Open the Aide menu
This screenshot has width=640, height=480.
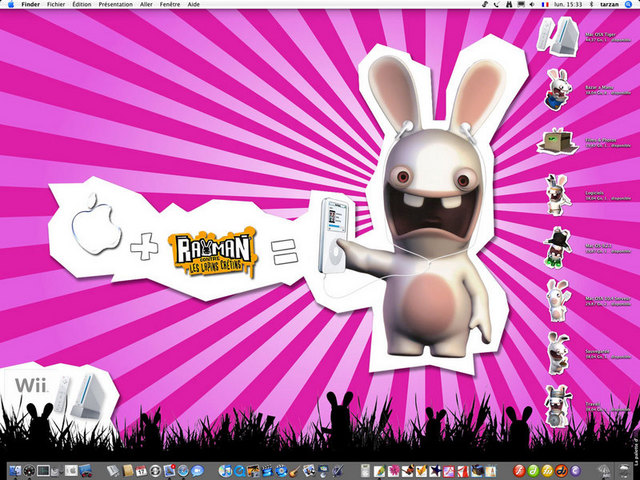coord(193,4)
